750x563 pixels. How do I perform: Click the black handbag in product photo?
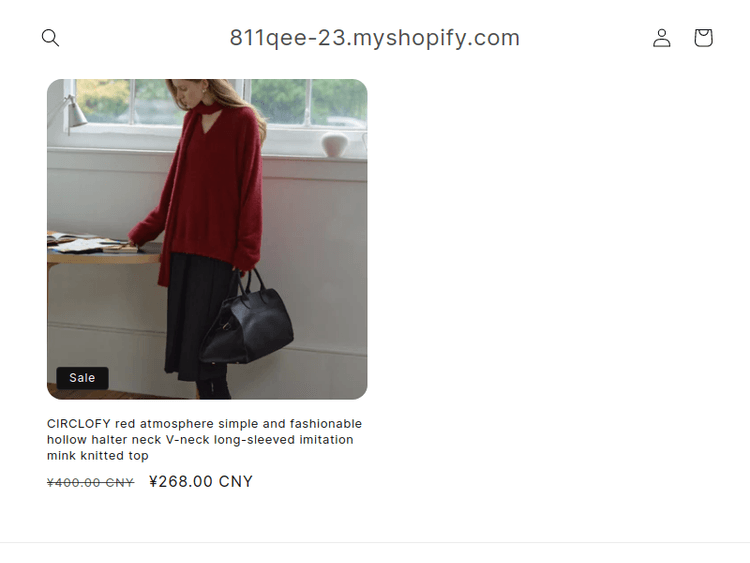pyautogui.click(x=247, y=321)
